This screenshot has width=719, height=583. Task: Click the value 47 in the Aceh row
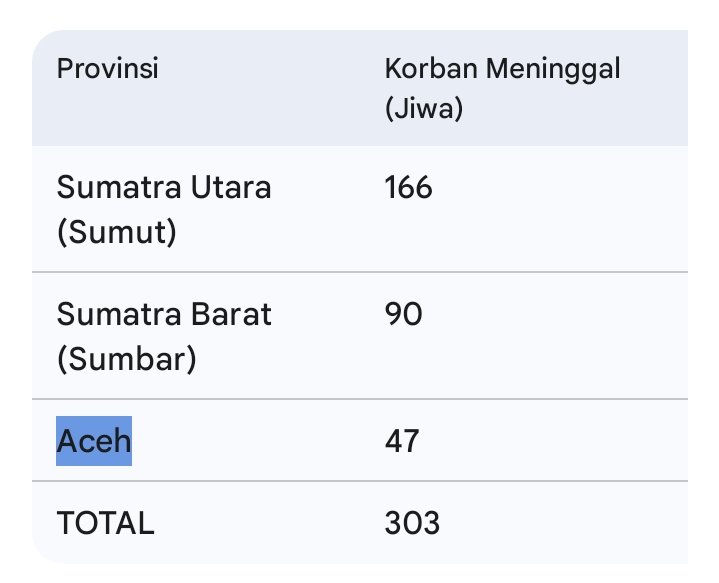click(402, 441)
